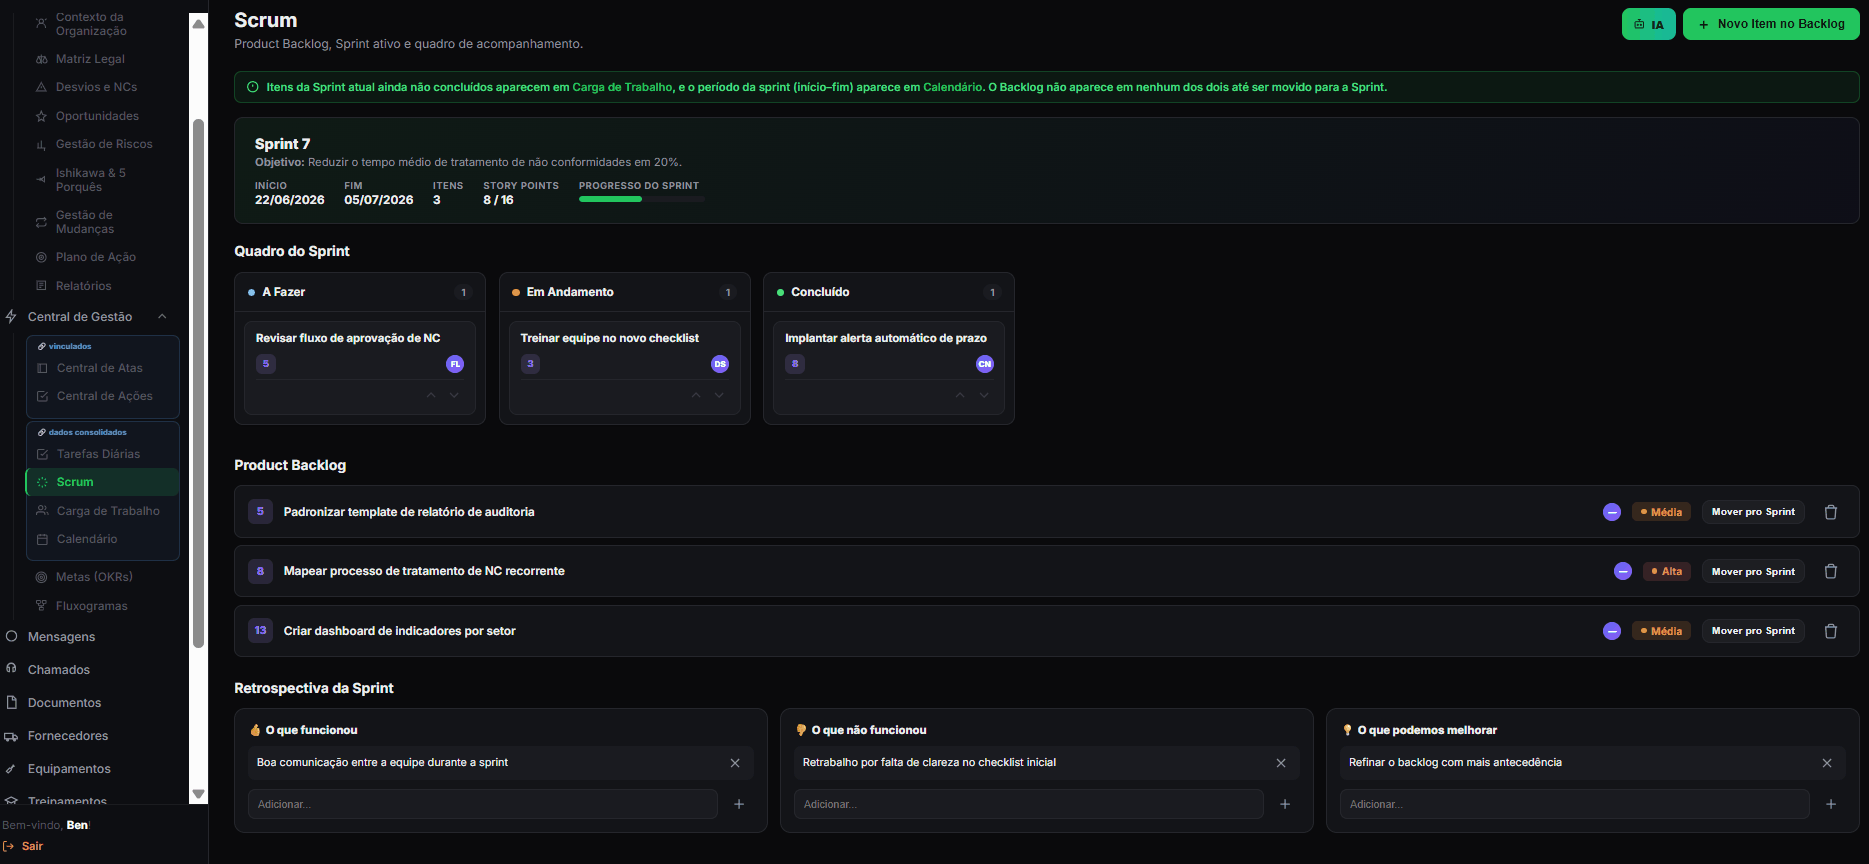Click the assignee circle on Mapear processo row
The width and height of the screenshot is (1869, 864).
click(1623, 571)
